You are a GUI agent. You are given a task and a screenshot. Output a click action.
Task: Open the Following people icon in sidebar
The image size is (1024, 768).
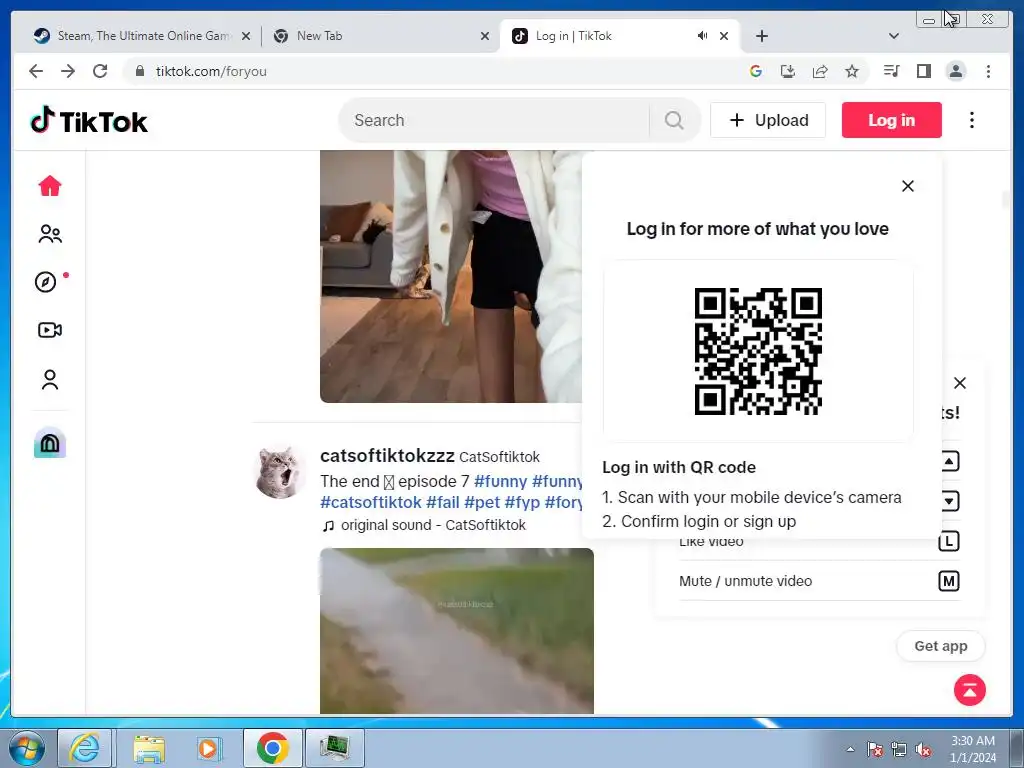tap(50, 234)
